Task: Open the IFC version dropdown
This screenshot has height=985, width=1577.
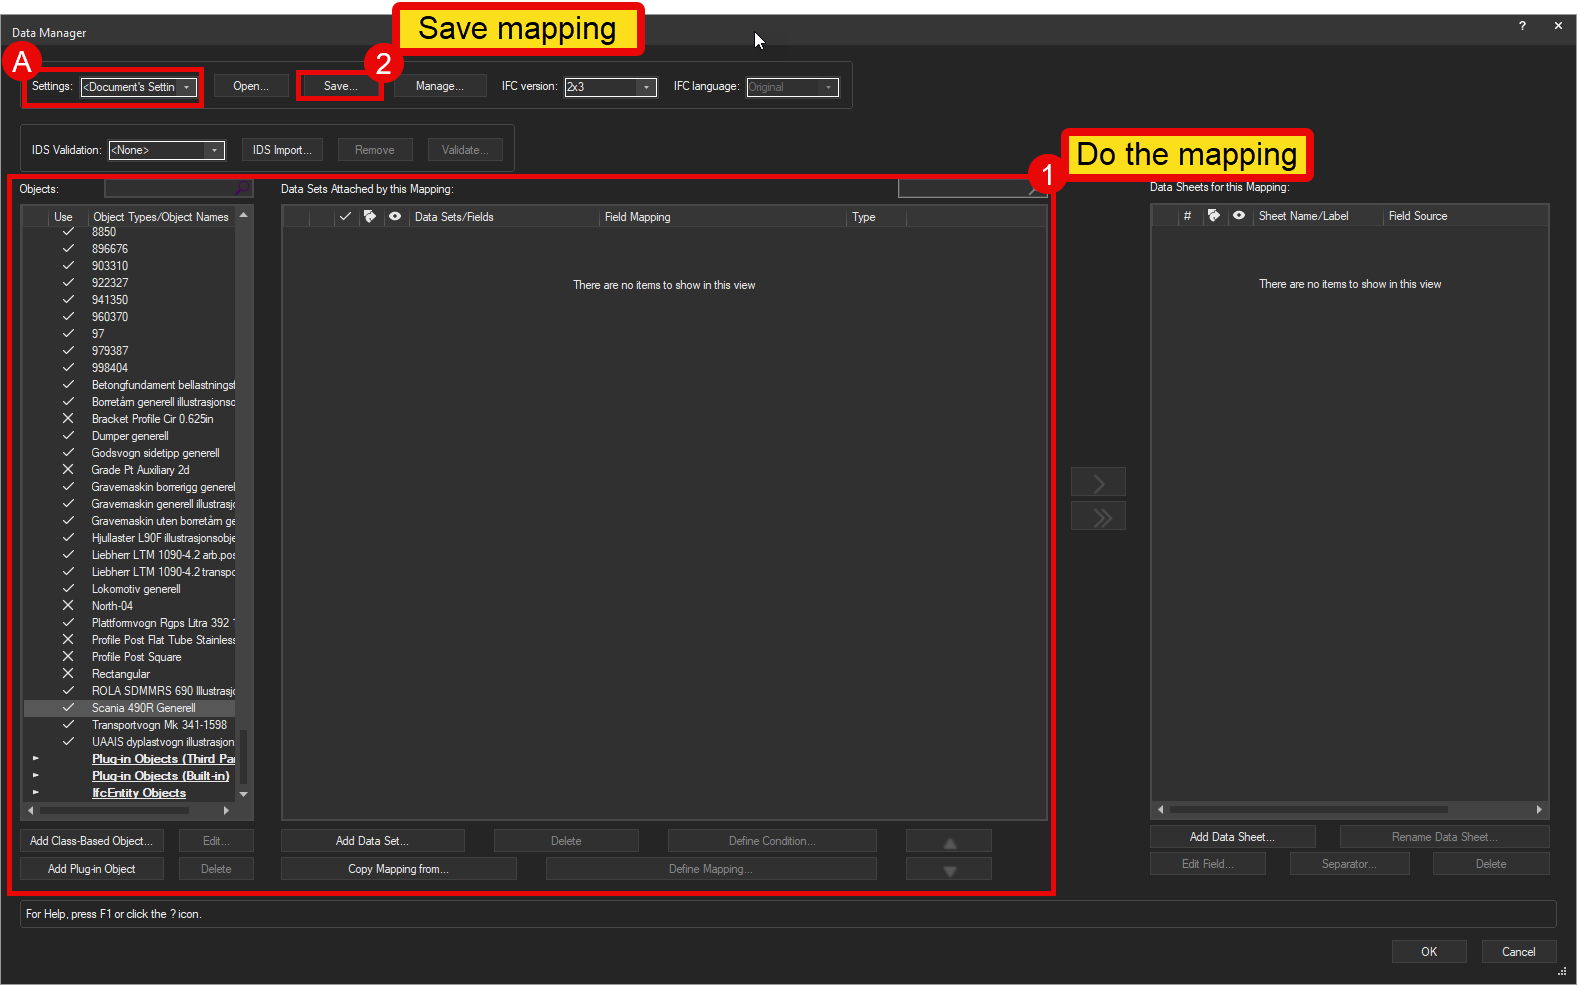Action: point(646,87)
